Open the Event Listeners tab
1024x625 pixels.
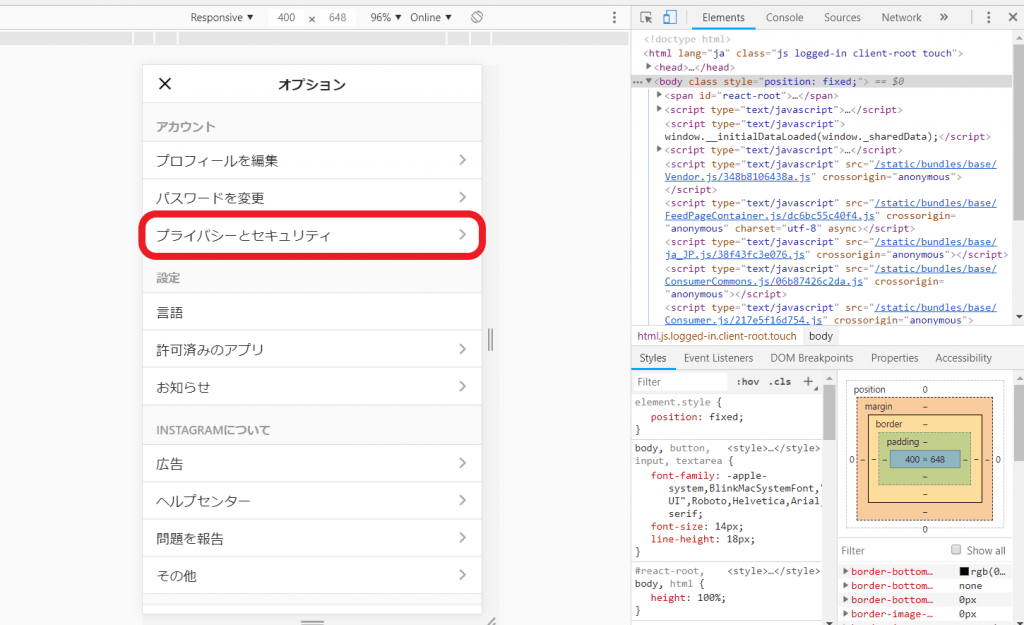coord(718,358)
